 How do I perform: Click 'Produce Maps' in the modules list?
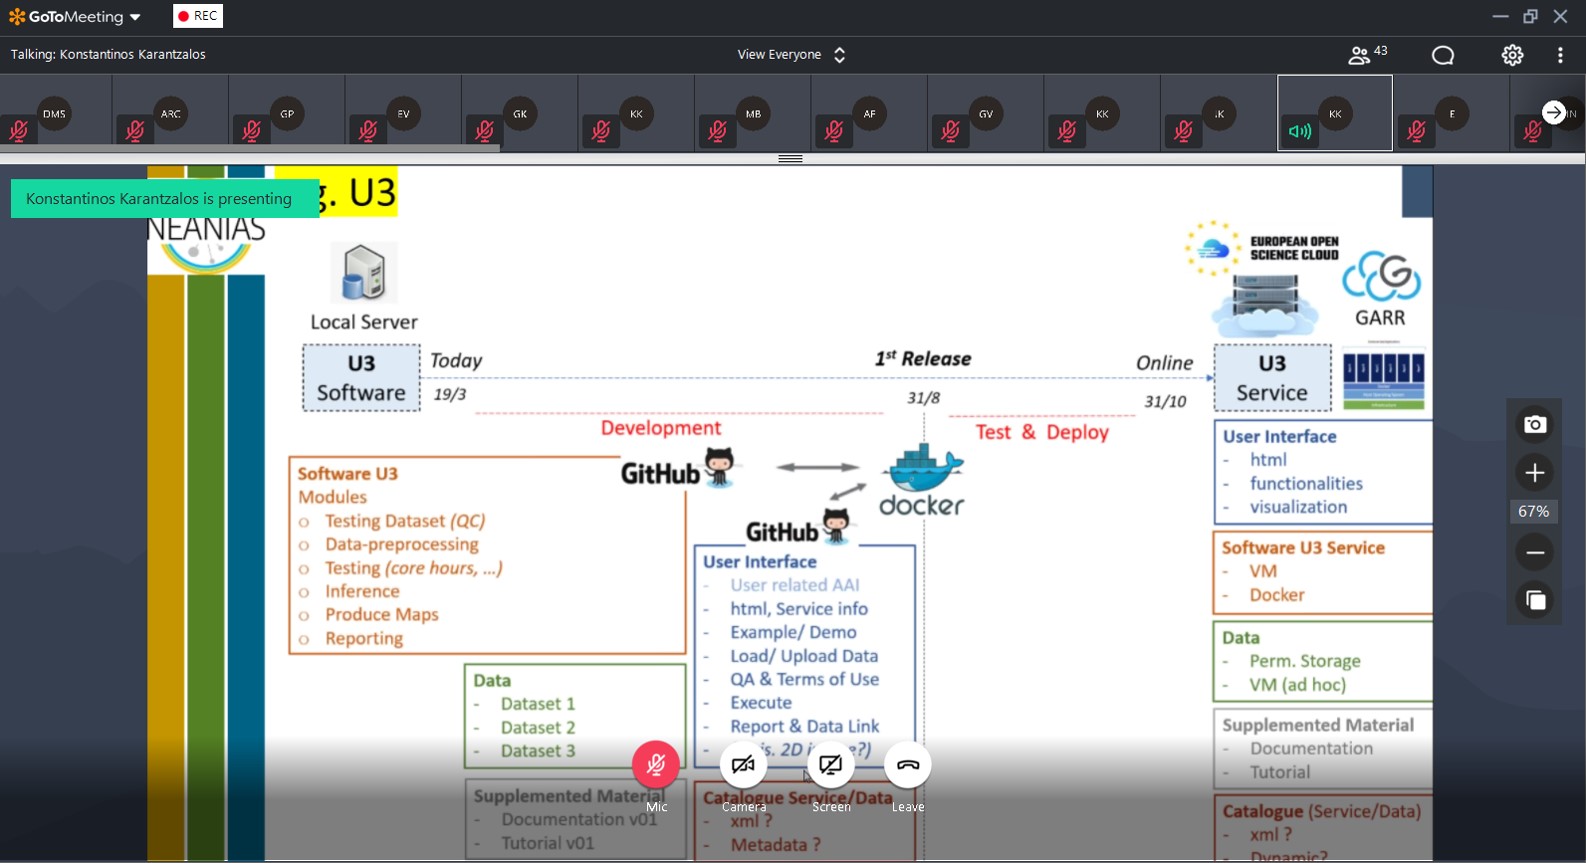382,614
